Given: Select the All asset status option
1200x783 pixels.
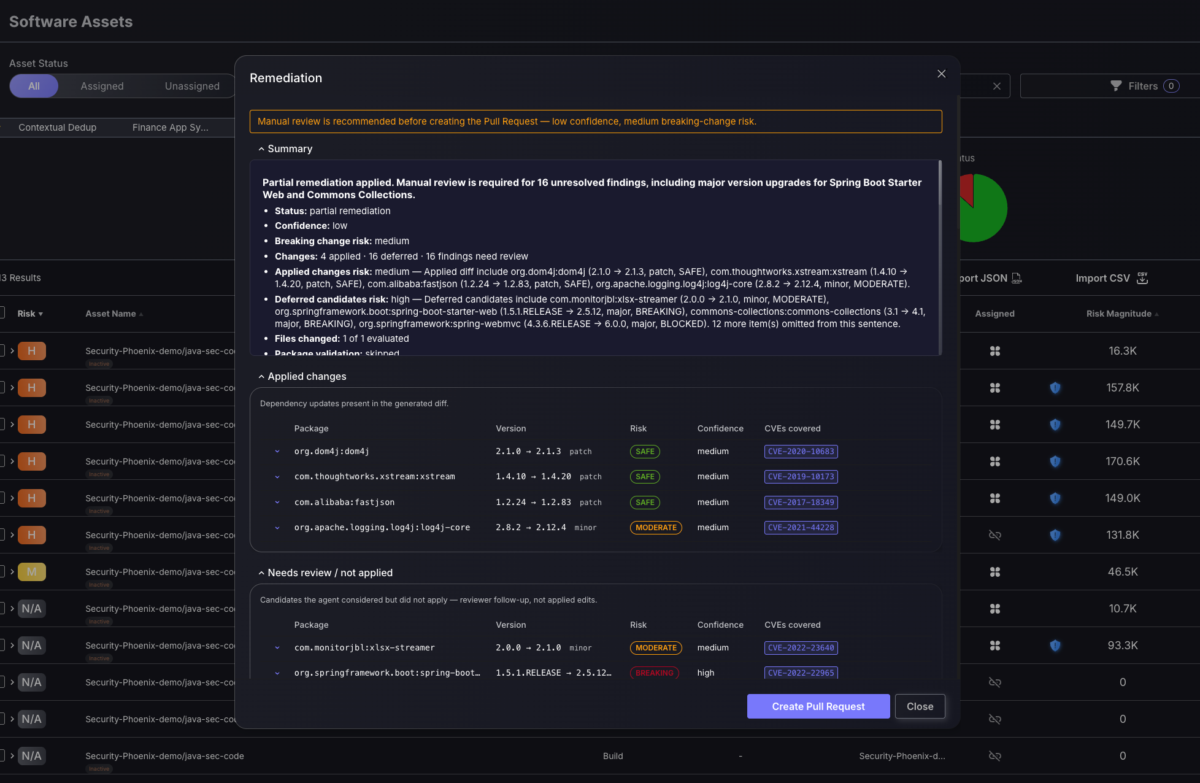Looking at the screenshot, I should pos(34,86).
